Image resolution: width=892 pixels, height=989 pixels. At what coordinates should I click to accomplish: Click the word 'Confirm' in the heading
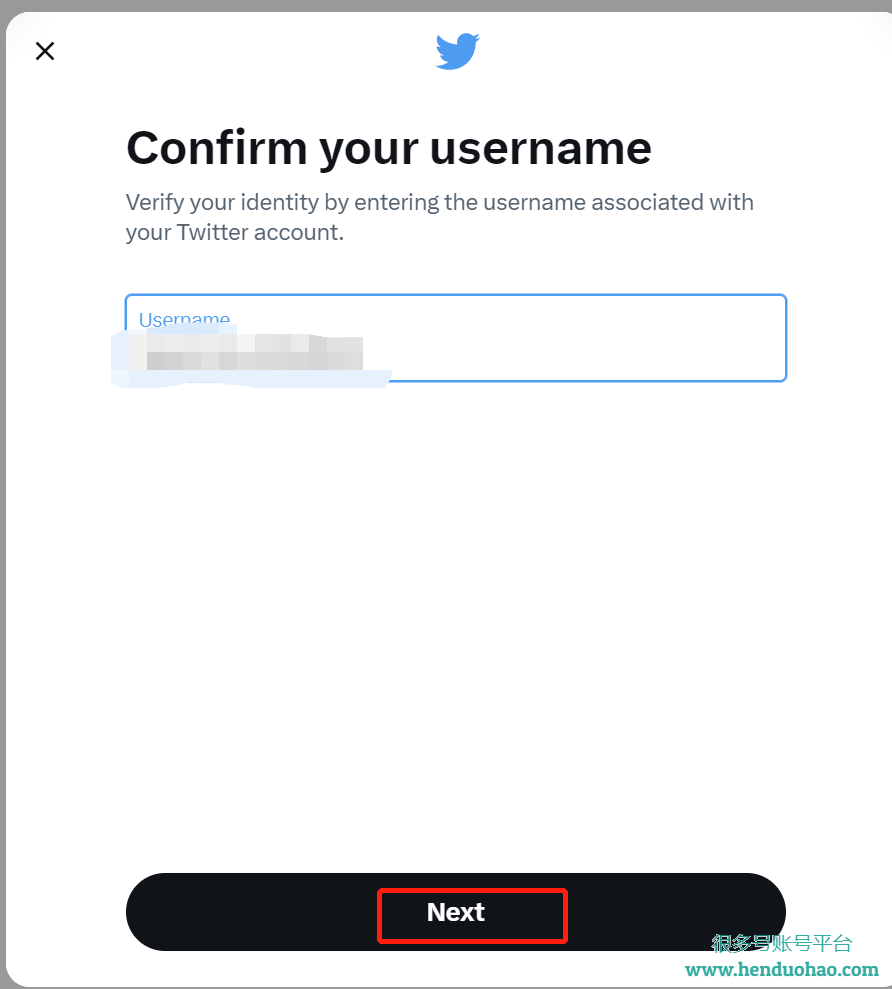pyautogui.click(x=216, y=148)
